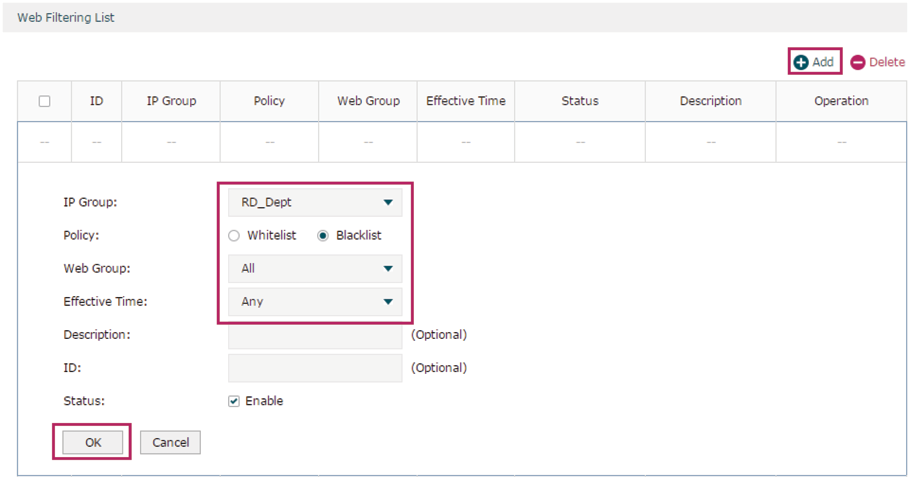Click the Cancel button
This screenshot has height=477, width=909.
[170, 442]
